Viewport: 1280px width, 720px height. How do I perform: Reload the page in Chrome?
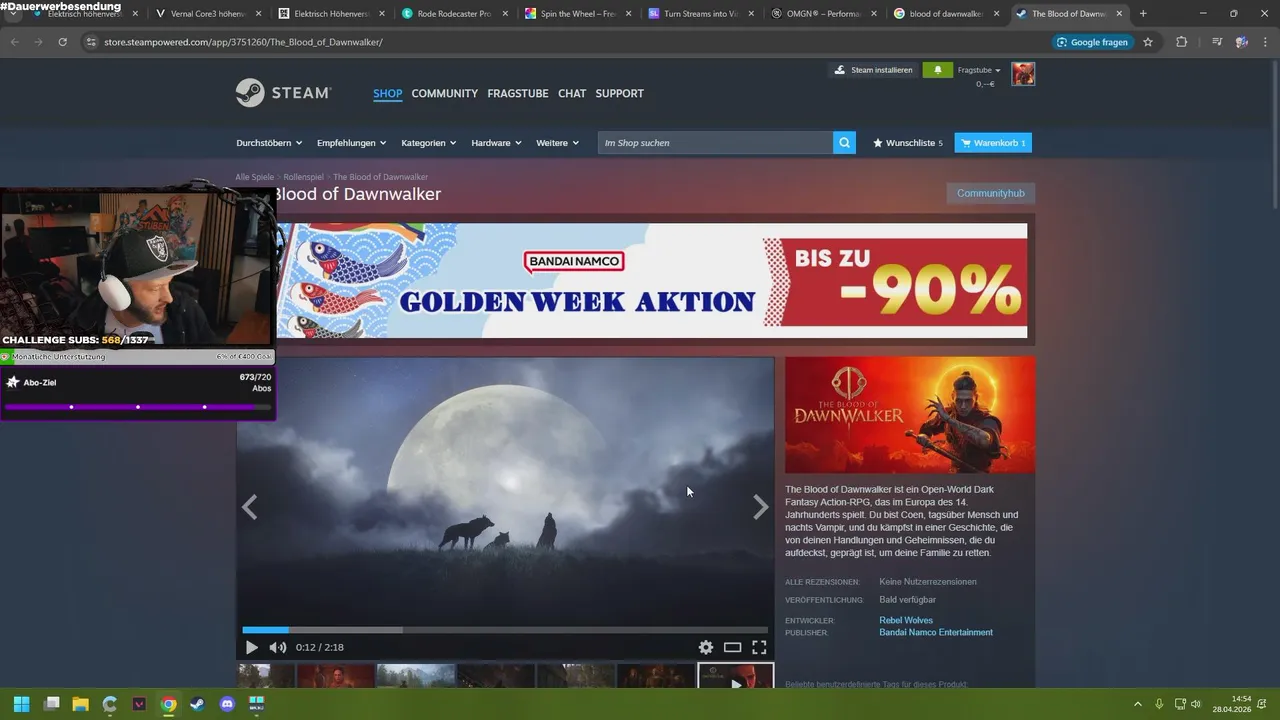[x=62, y=42]
